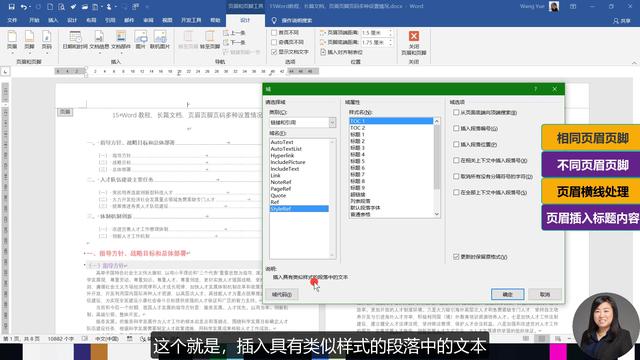The image size is (640, 360).
Task: Insert 日期和时间 into the header
Action: (75, 40)
